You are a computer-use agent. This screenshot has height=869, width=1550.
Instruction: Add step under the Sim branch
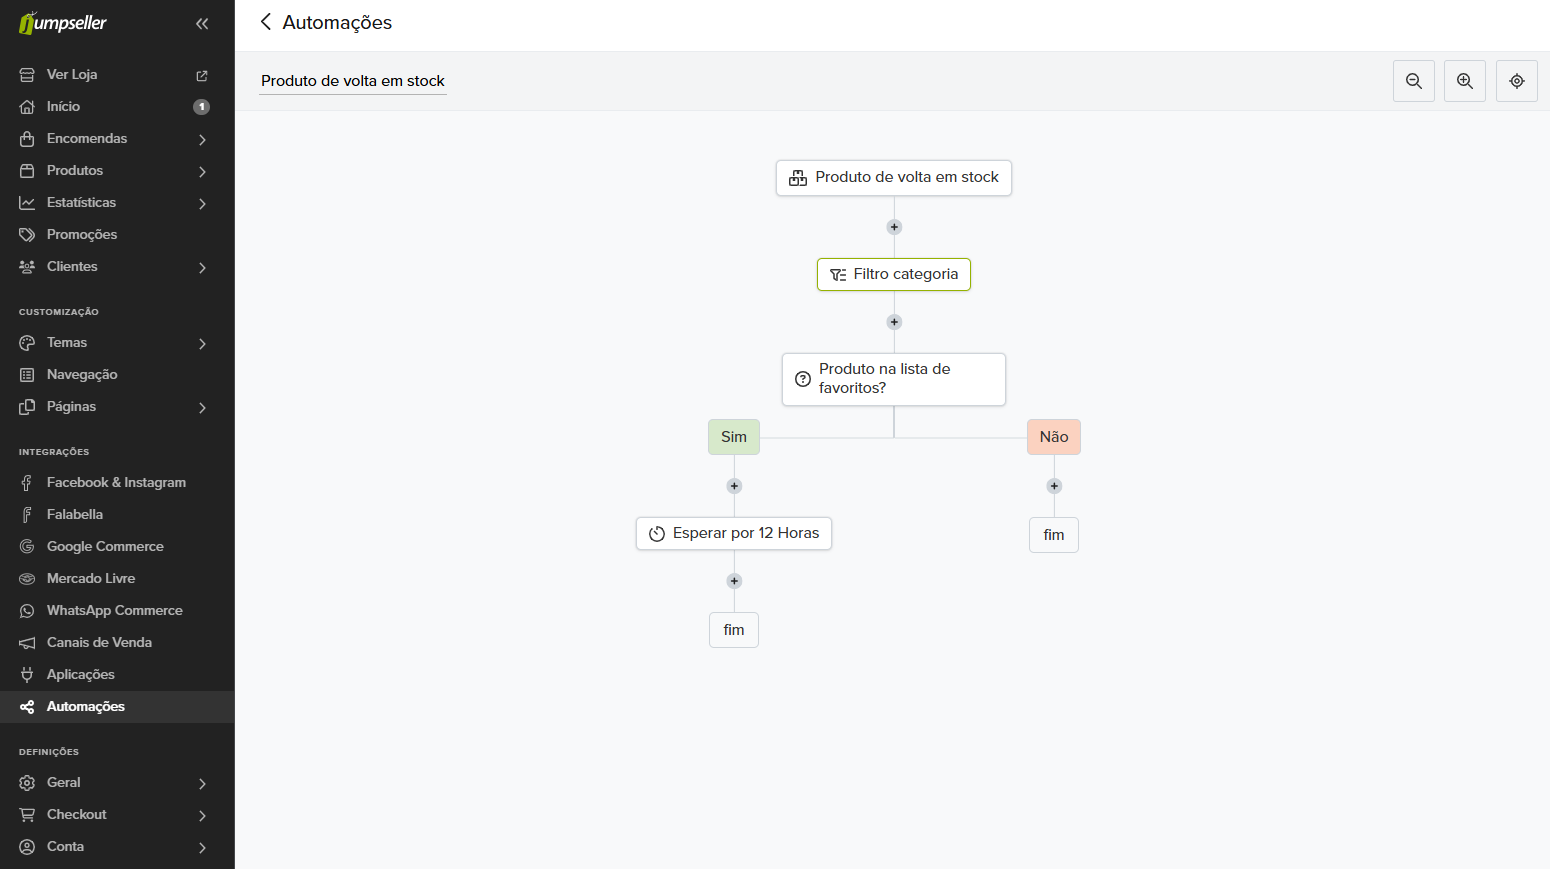(734, 486)
